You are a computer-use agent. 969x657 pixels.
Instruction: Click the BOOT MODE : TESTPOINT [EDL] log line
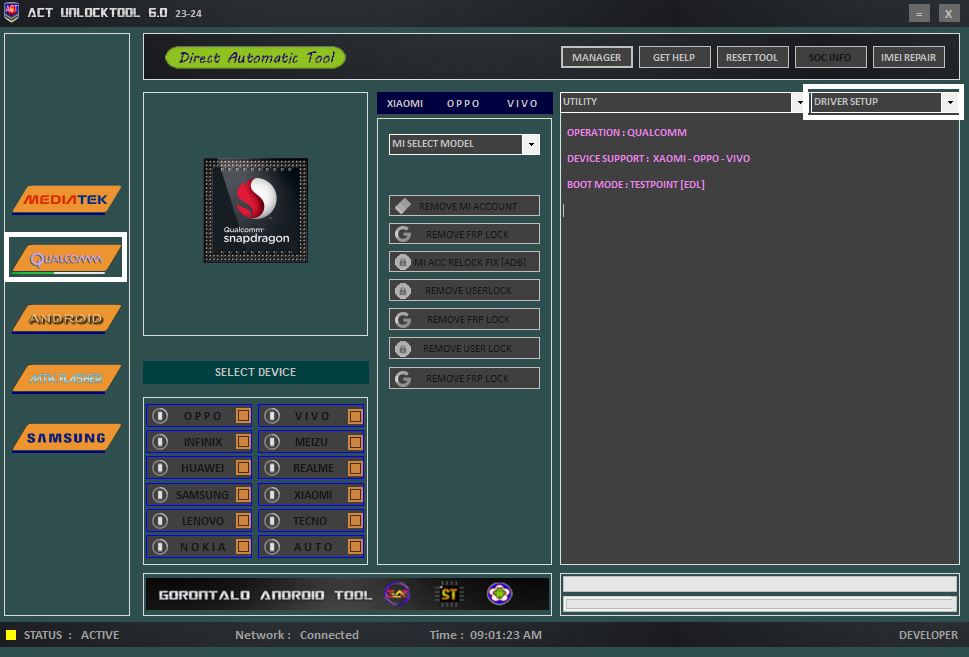[635, 184]
